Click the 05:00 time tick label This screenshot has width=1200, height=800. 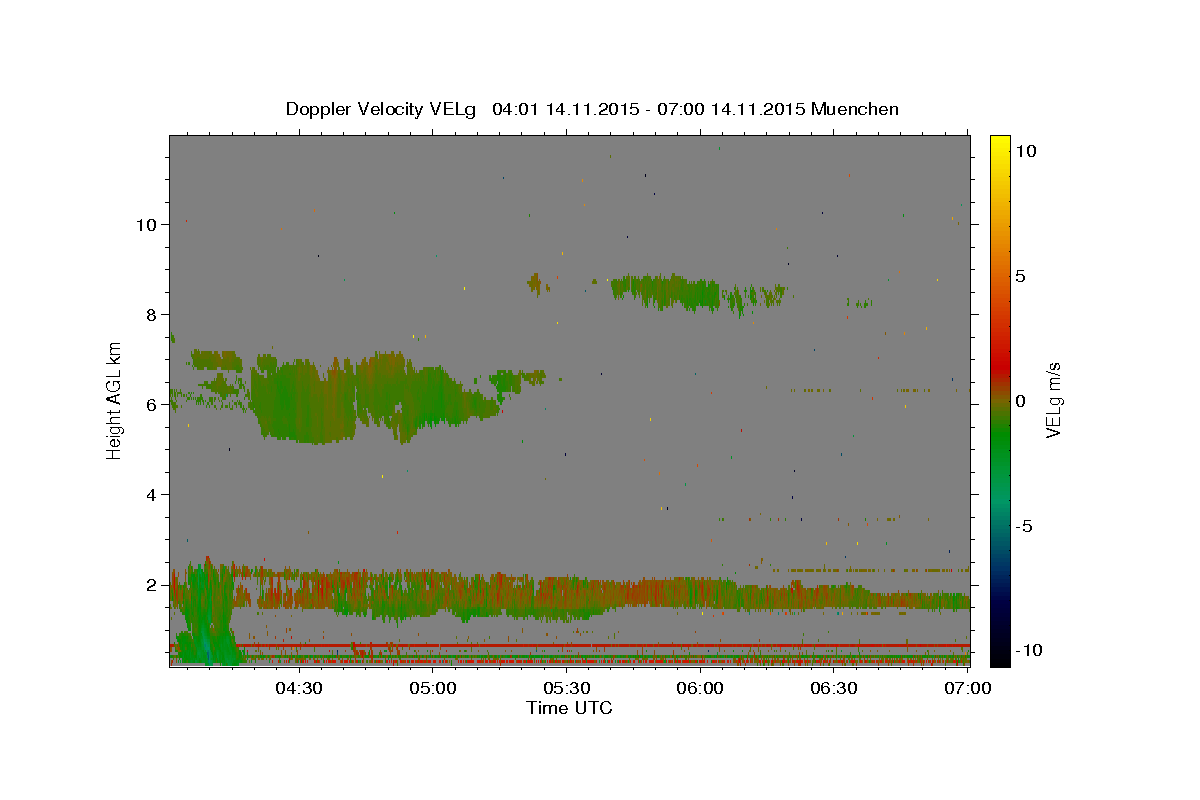(433, 688)
